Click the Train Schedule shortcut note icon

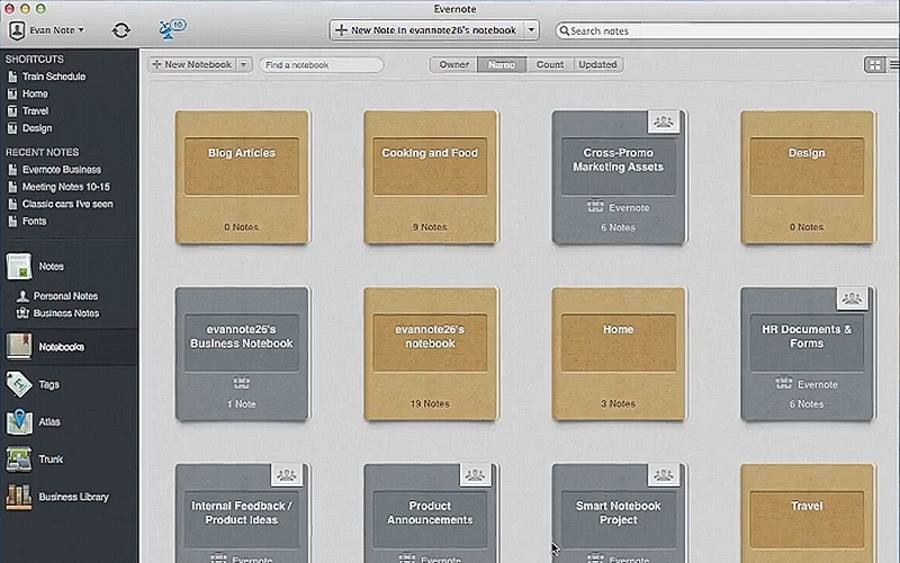13,76
